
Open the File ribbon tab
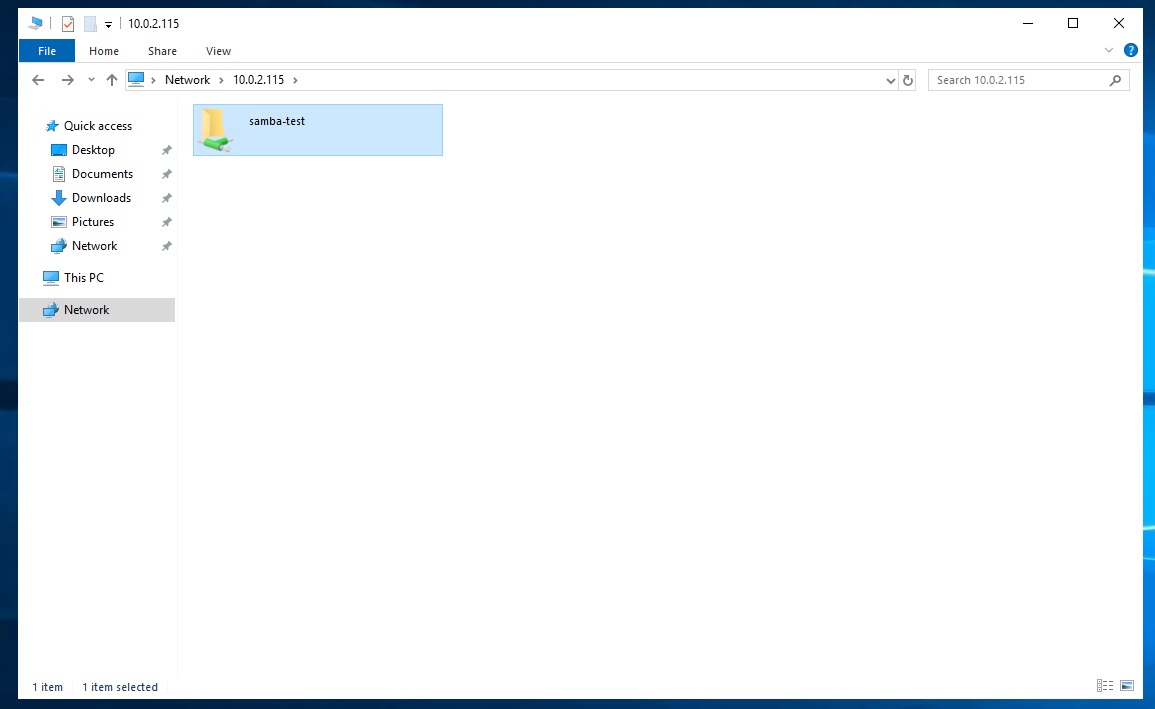coord(46,51)
